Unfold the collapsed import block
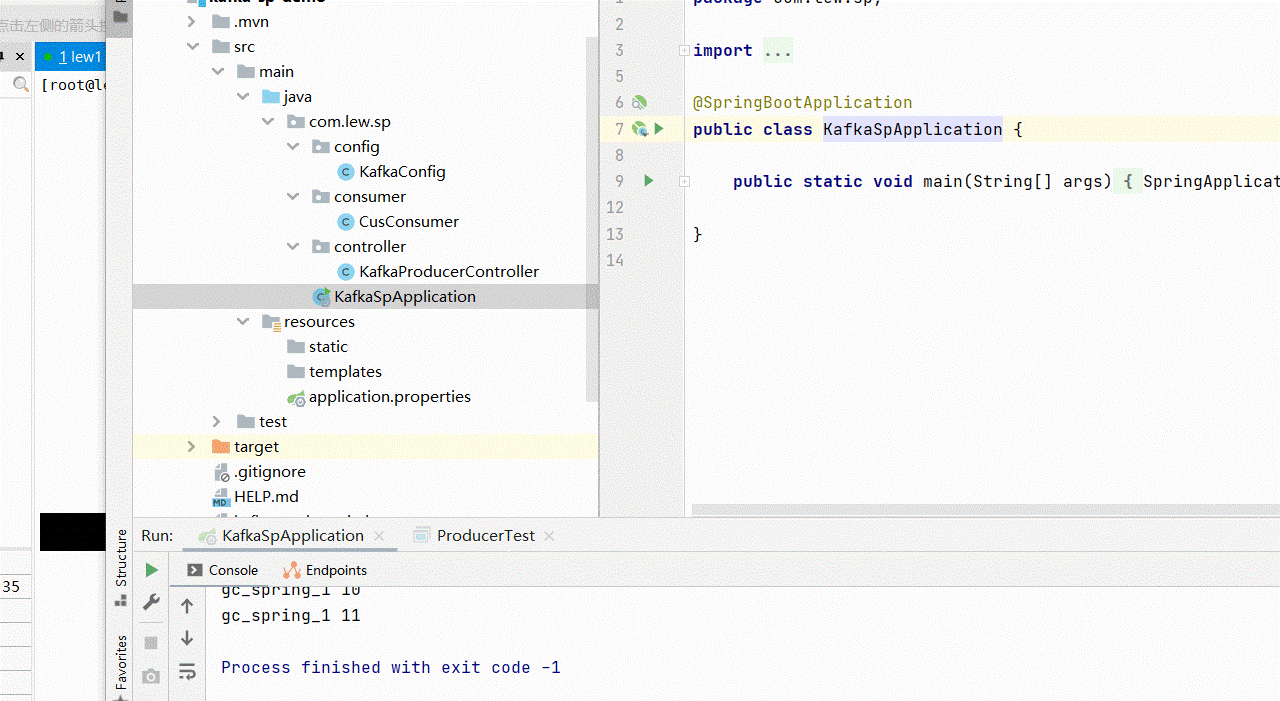Screen dimensions: 1280x701 click(x=684, y=51)
